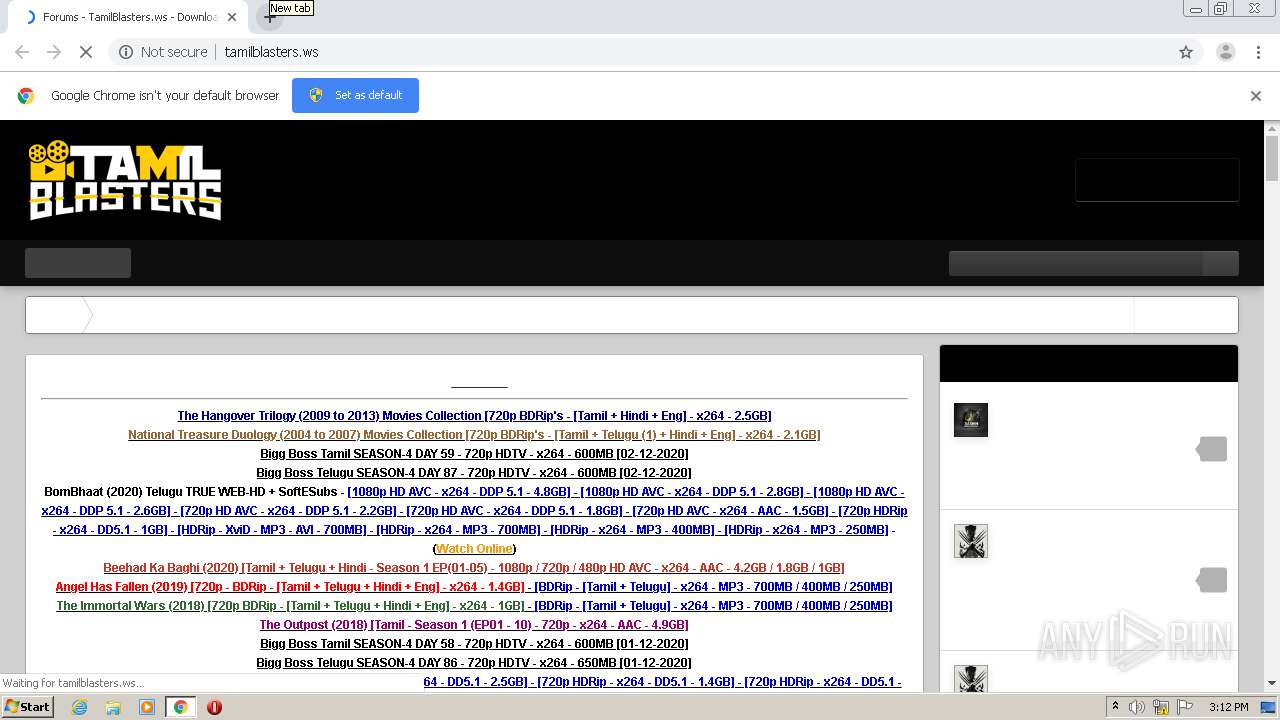The height and width of the screenshot is (720, 1280).
Task: Open The Immortal Wars 720p BDRip link
Action: [290, 606]
